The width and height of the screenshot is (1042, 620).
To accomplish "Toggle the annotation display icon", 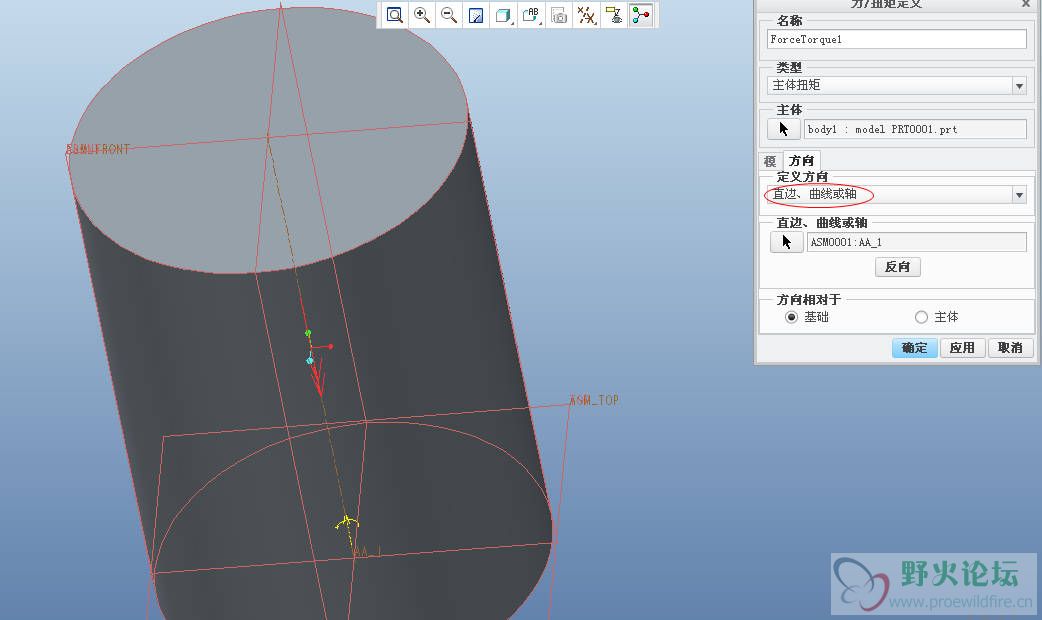I will pyautogui.click(x=614, y=15).
